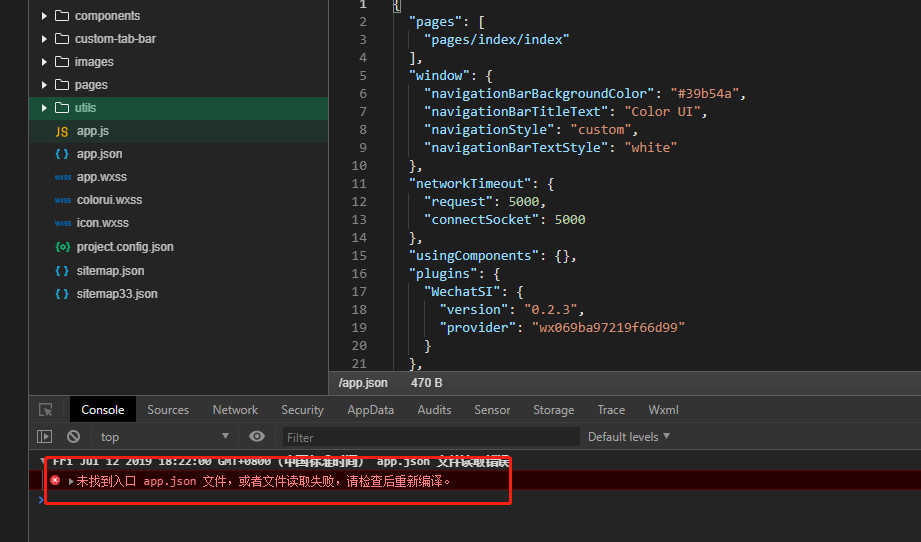Click the 470 B file size text
Screen dimensions: 921x542
click(426, 383)
